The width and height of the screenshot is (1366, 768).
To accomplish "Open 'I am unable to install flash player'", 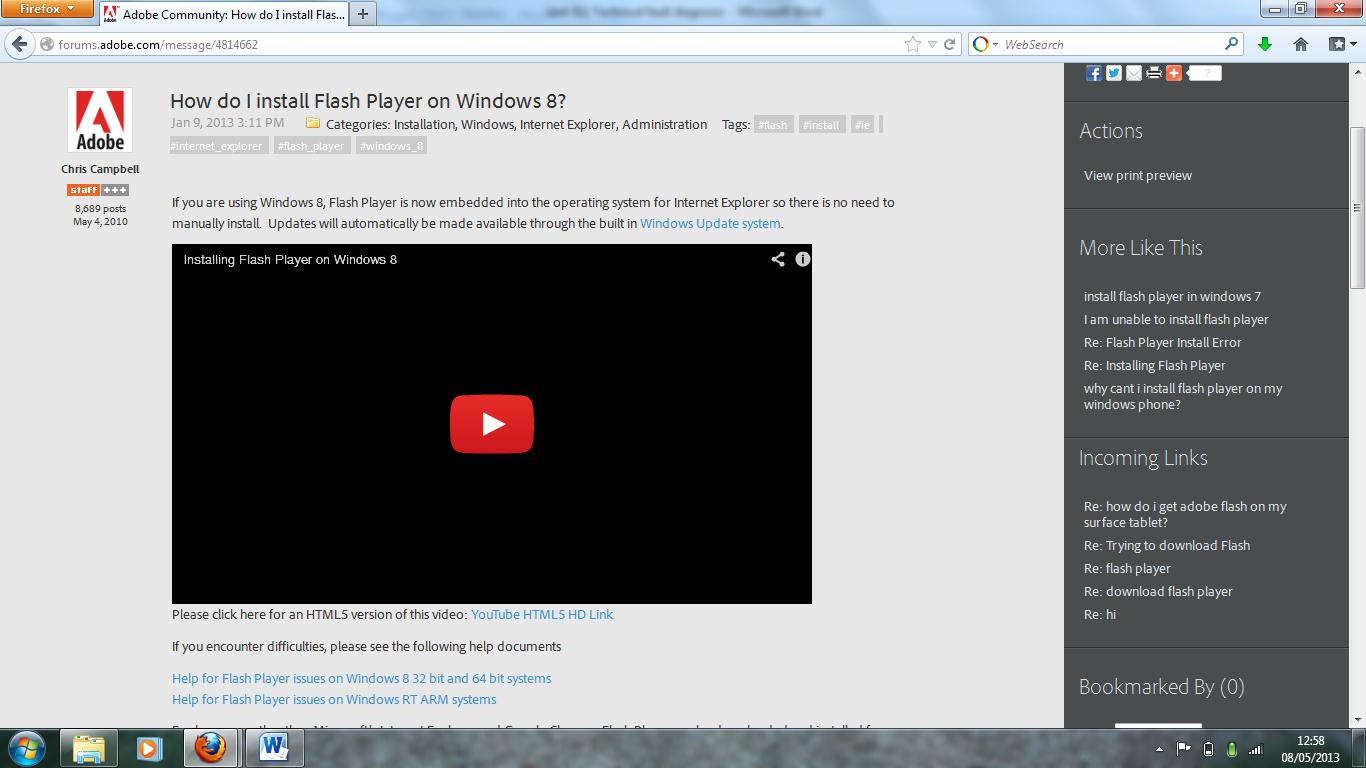I will click(1176, 319).
